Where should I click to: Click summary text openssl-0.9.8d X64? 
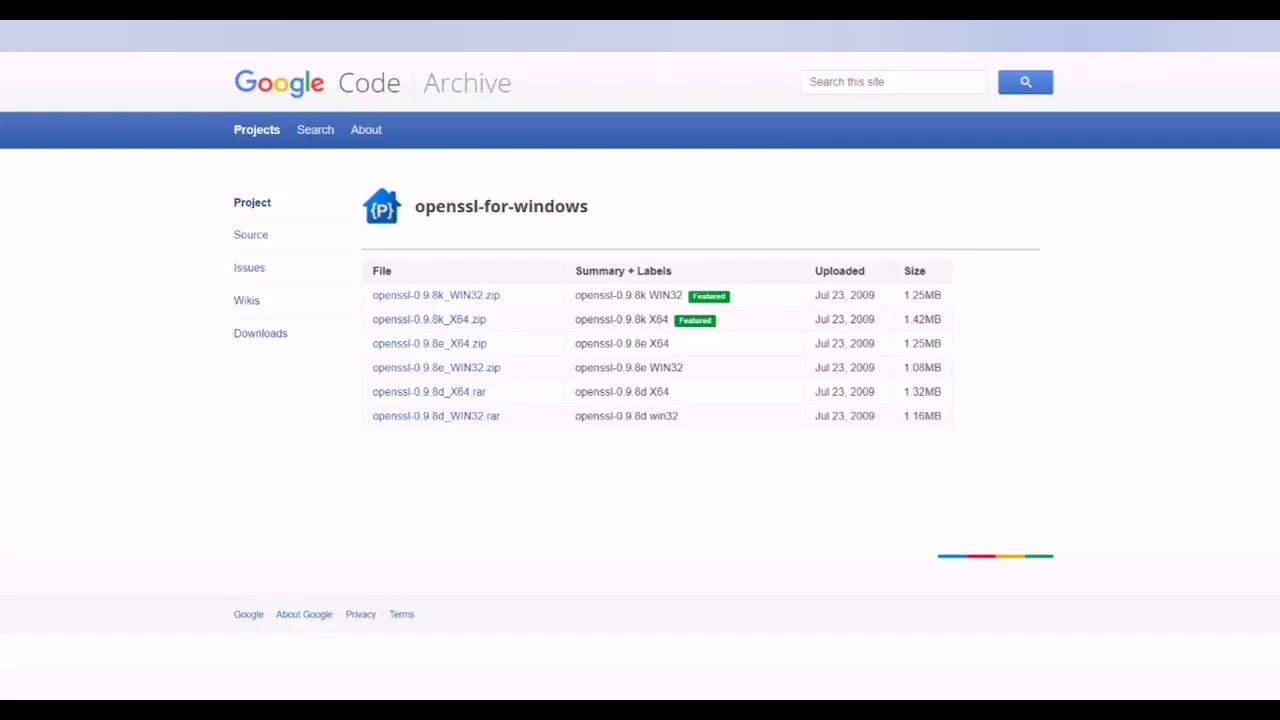(x=622, y=392)
